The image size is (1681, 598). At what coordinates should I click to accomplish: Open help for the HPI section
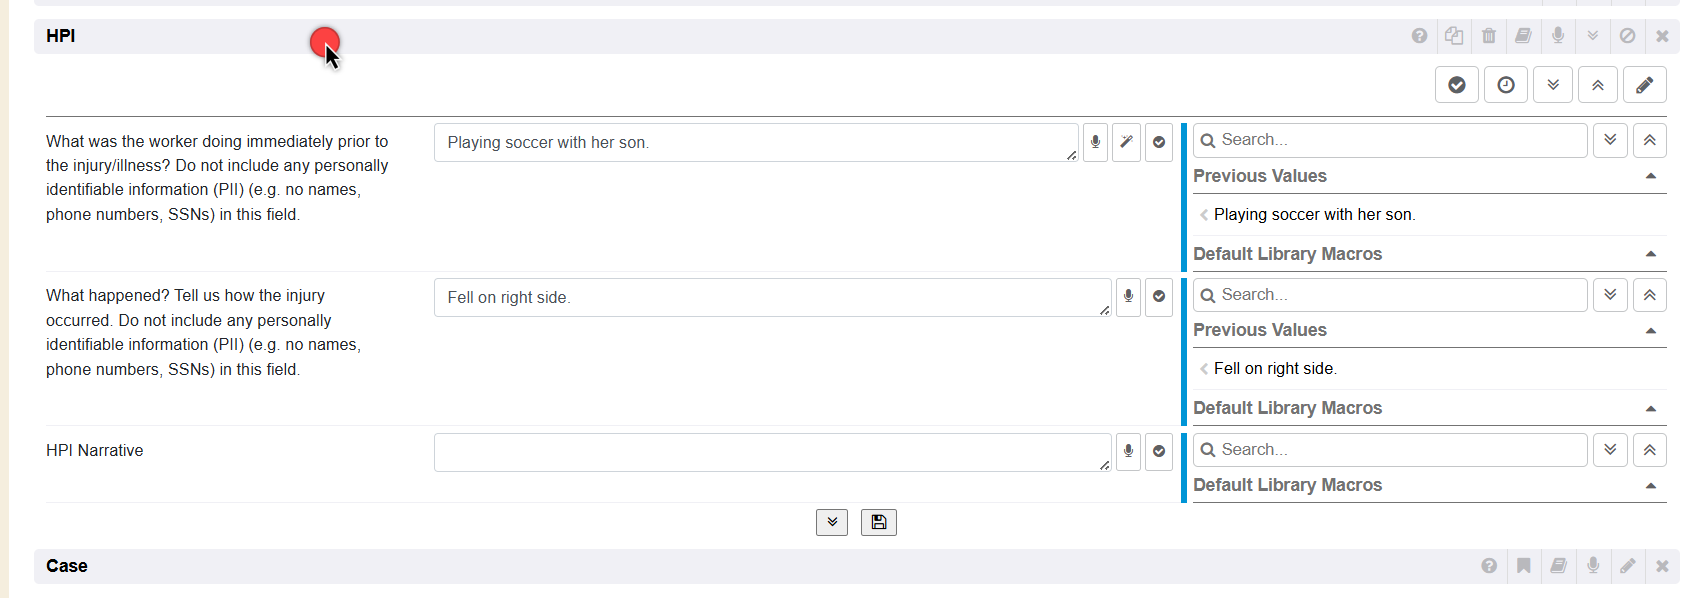tap(1419, 36)
